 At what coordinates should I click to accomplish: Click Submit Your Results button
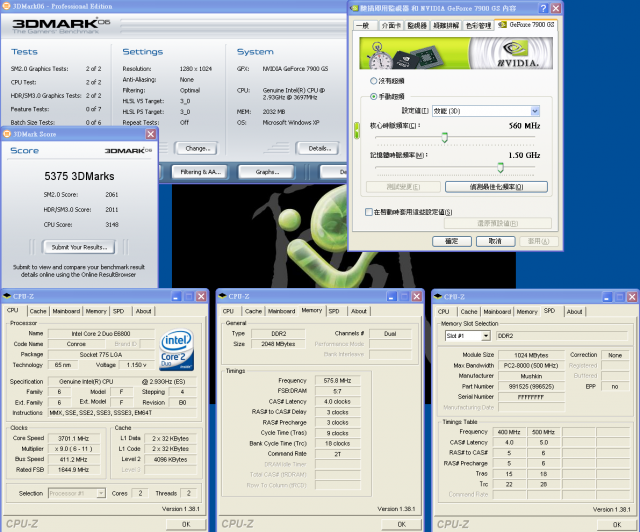pos(79,247)
